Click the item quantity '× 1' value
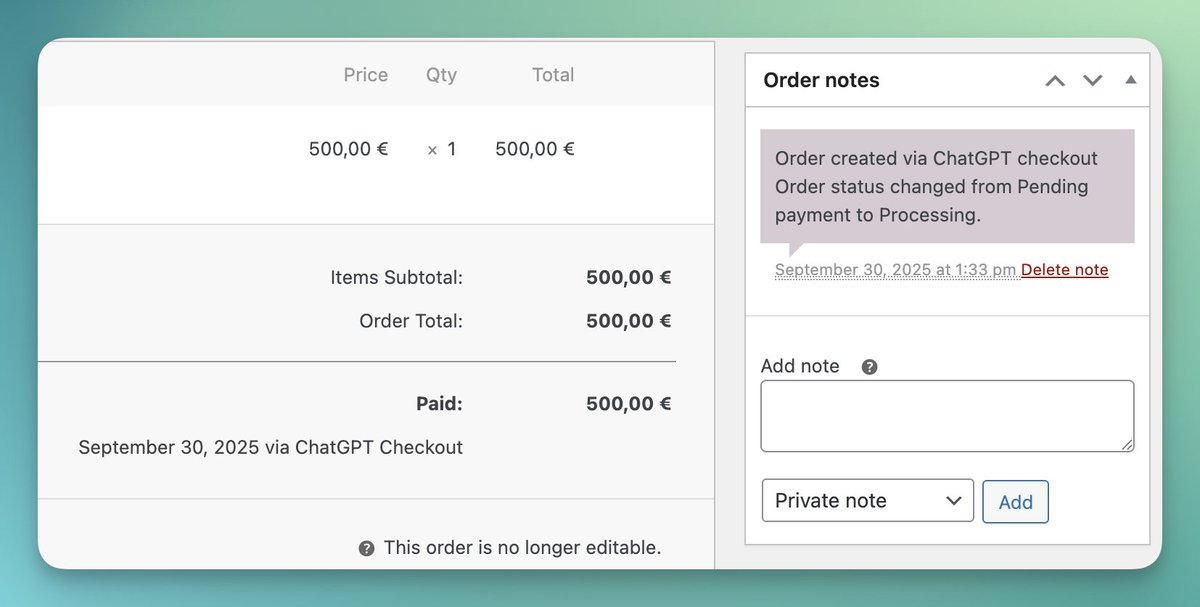Screen dimensions: 1200x607 441,149
